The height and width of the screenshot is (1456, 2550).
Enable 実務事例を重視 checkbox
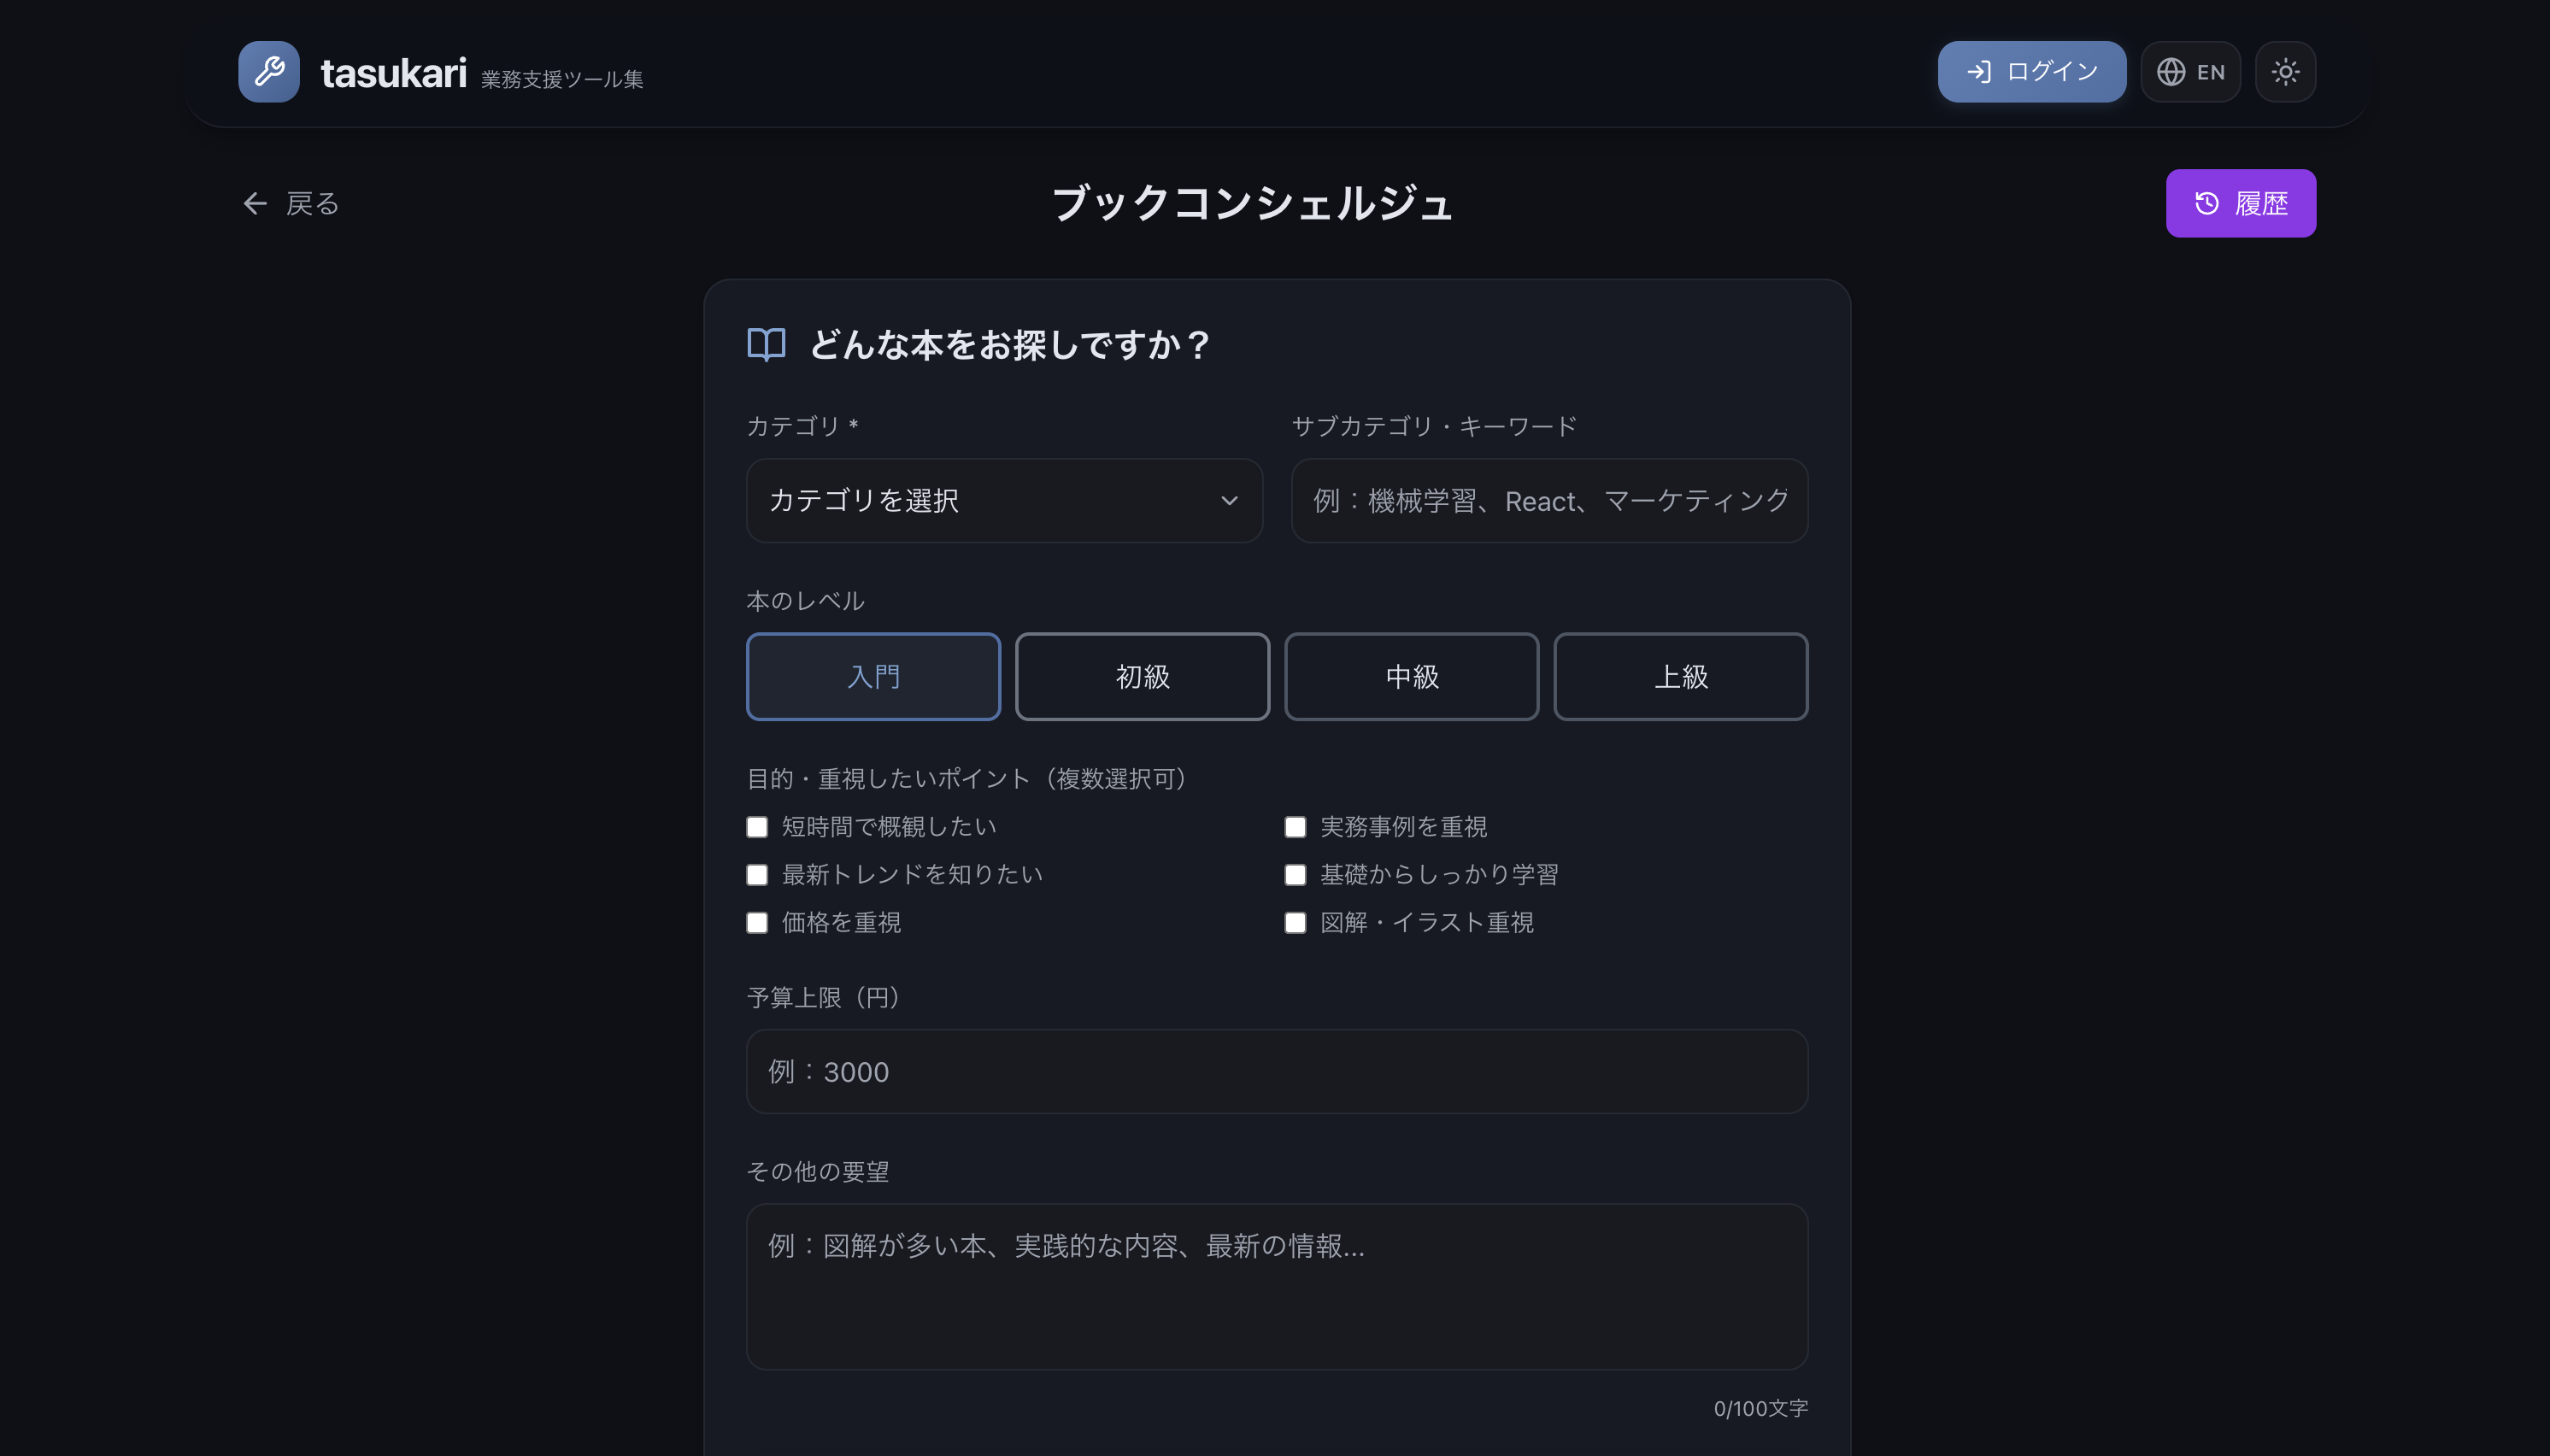click(x=1295, y=827)
